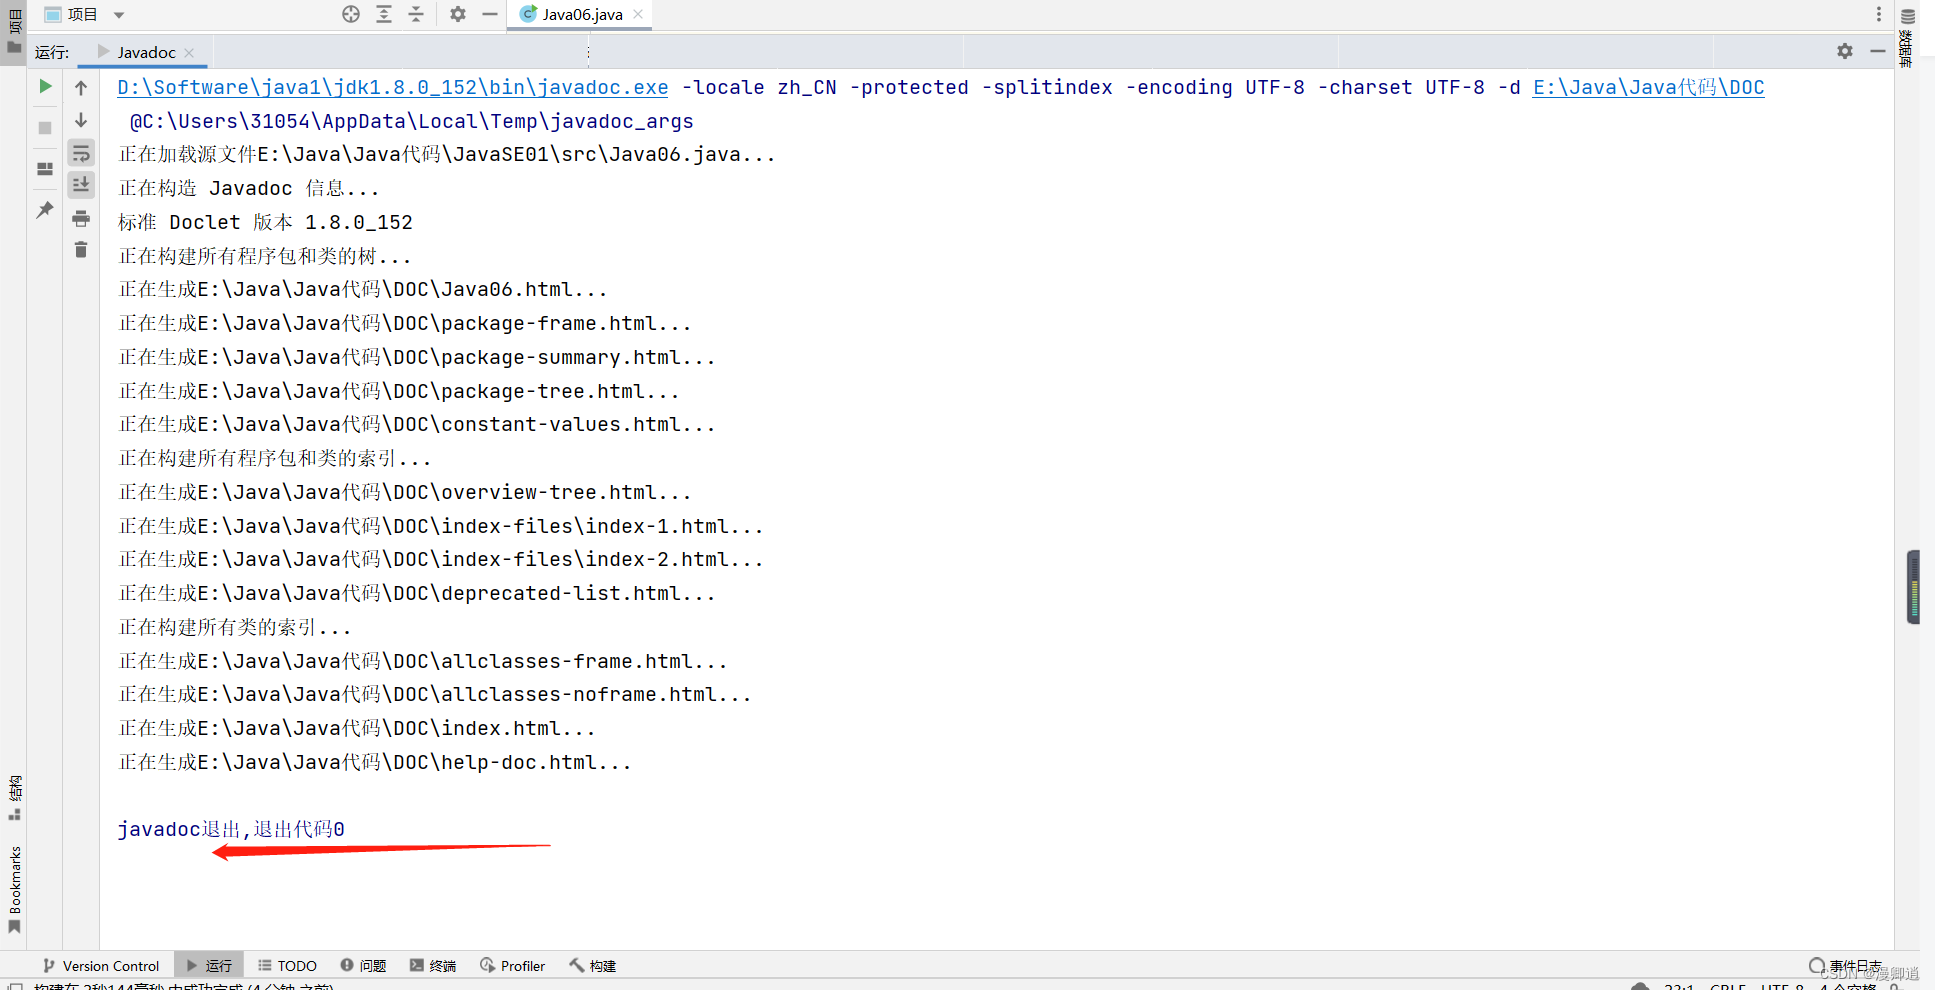Click the 'overview-tree.html' line
Viewport: 1935px width, 990px height.
coord(404,492)
